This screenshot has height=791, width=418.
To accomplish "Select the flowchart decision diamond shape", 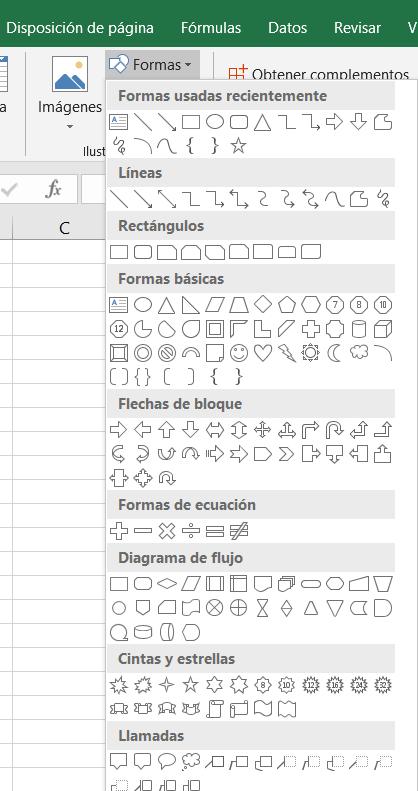I will tap(167, 584).
